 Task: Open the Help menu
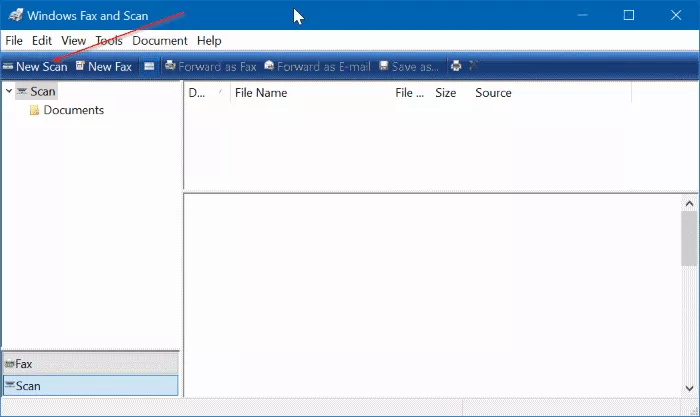click(209, 41)
